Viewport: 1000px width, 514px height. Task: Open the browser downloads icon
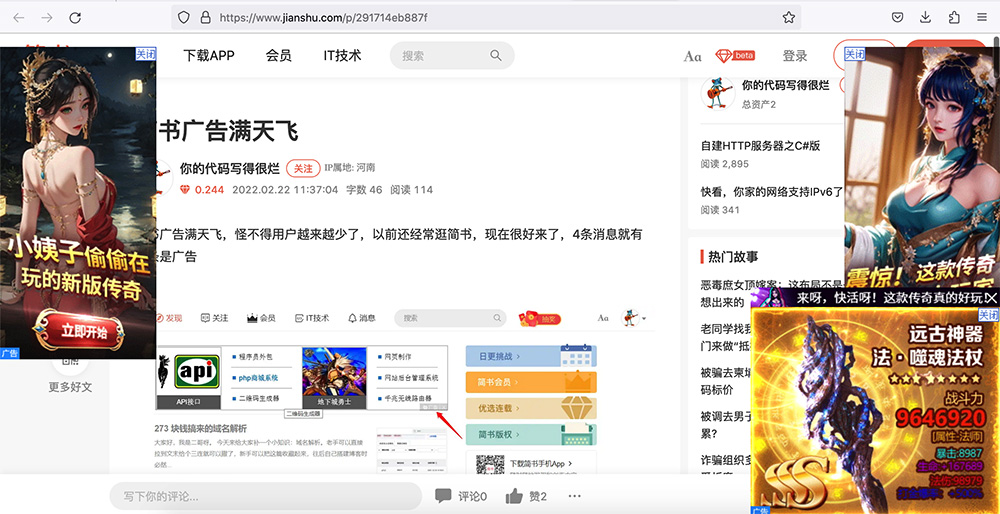(925, 17)
